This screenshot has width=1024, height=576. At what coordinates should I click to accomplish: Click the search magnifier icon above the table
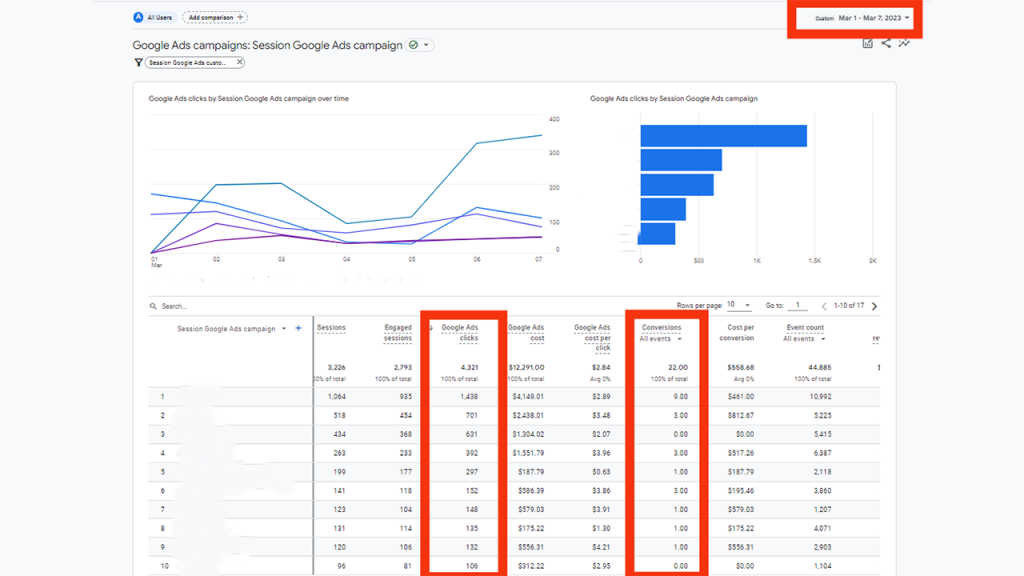pyautogui.click(x=153, y=306)
